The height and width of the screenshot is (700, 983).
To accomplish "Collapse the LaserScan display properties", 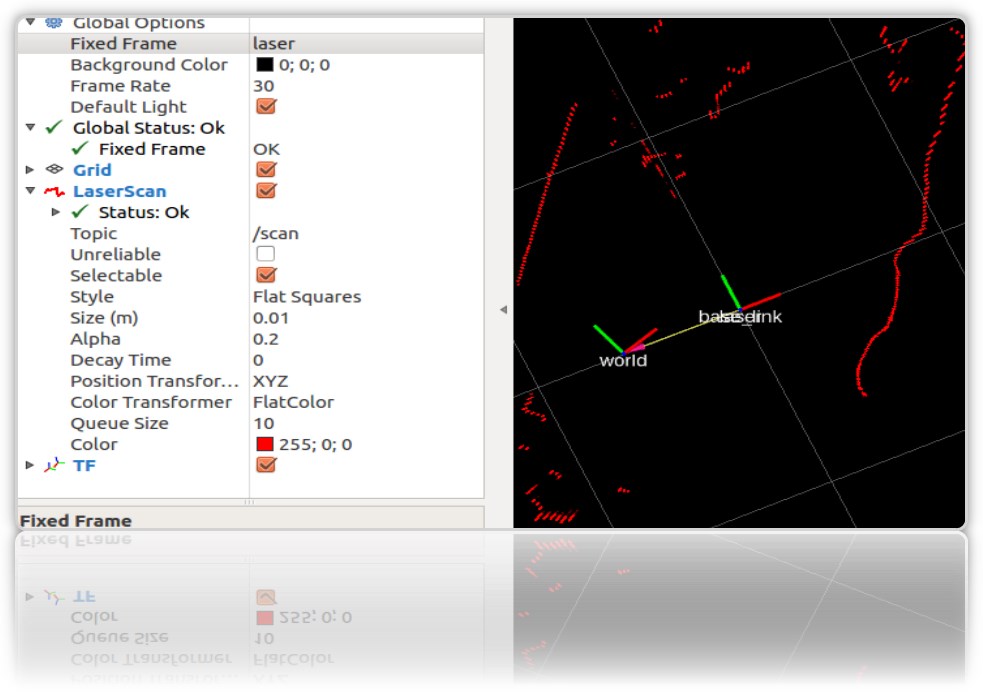I will point(30,191).
